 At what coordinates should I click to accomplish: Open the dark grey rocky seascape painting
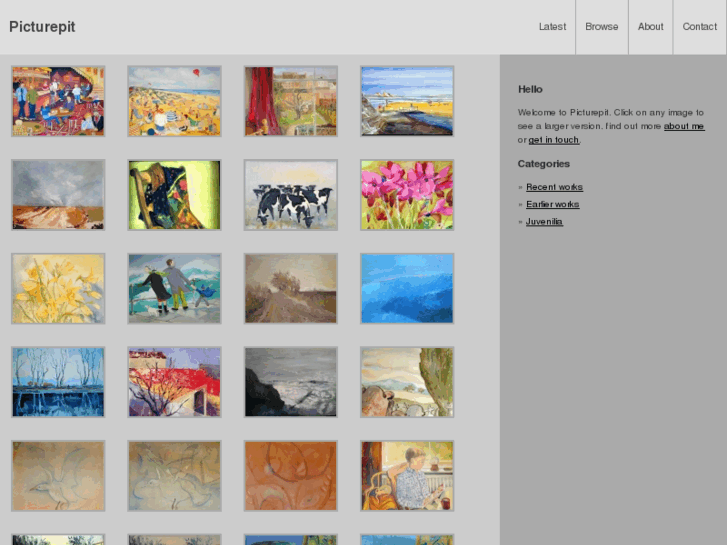coord(291,382)
